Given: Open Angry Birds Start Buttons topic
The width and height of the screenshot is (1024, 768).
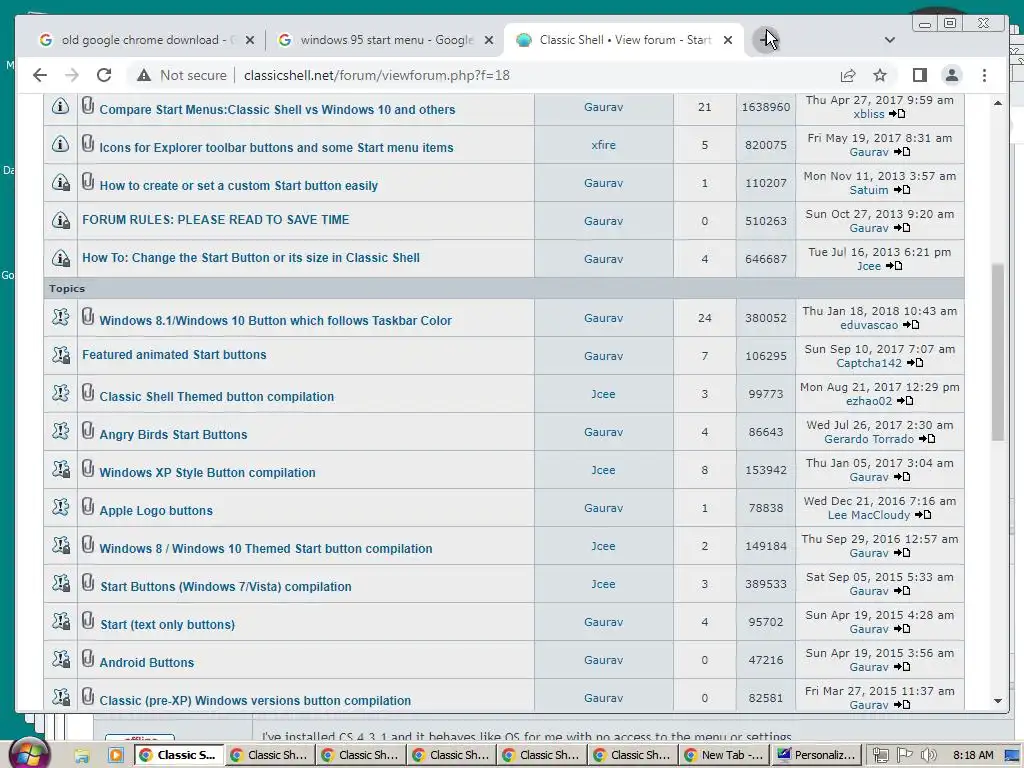Looking at the screenshot, I should pyautogui.click(x=173, y=434).
